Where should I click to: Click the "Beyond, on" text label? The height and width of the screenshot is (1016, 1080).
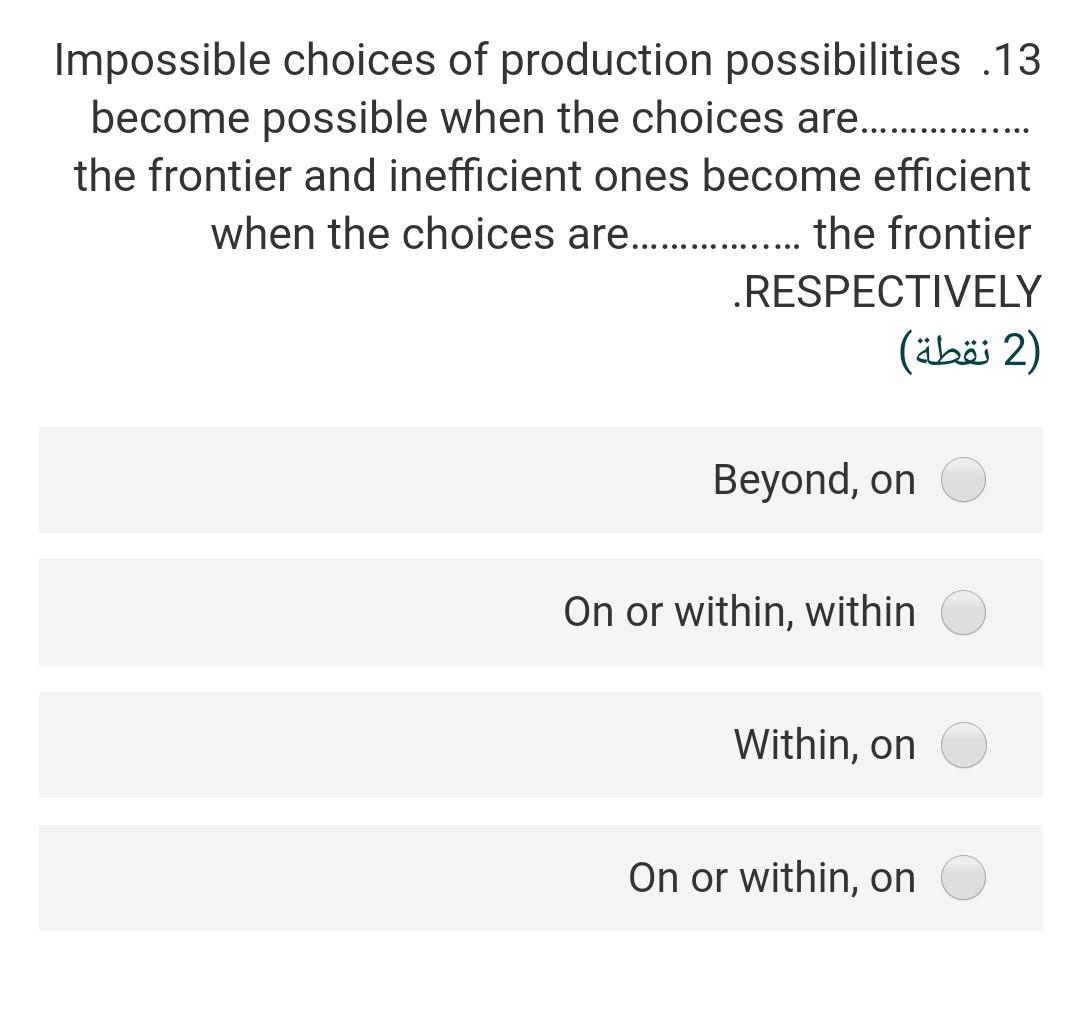pos(814,480)
